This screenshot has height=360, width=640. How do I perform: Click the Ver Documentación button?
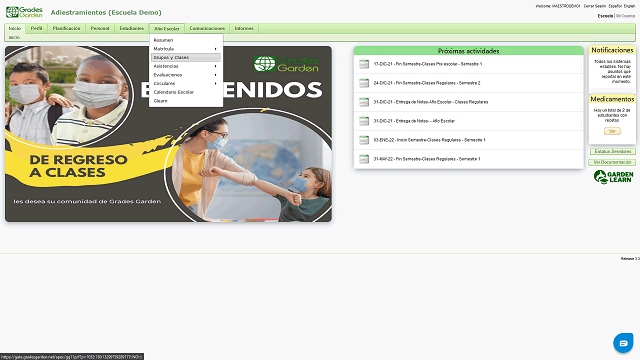click(x=612, y=162)
